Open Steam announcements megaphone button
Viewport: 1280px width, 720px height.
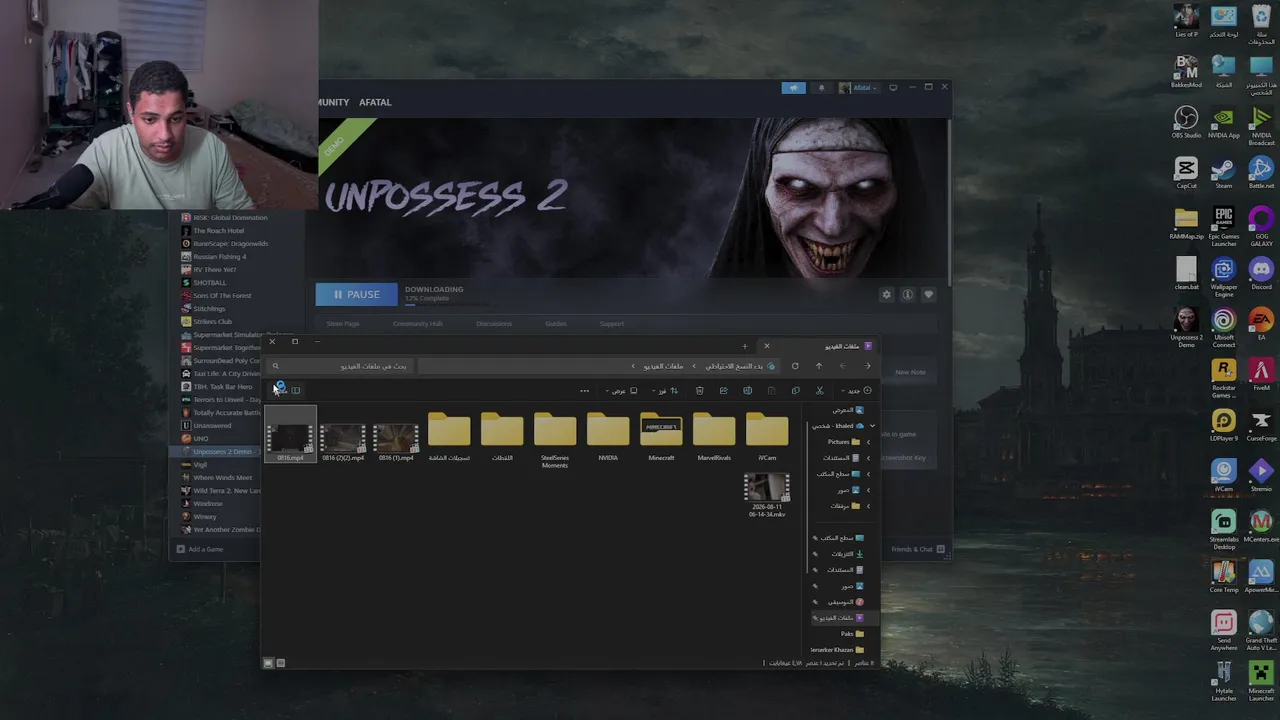793,88
